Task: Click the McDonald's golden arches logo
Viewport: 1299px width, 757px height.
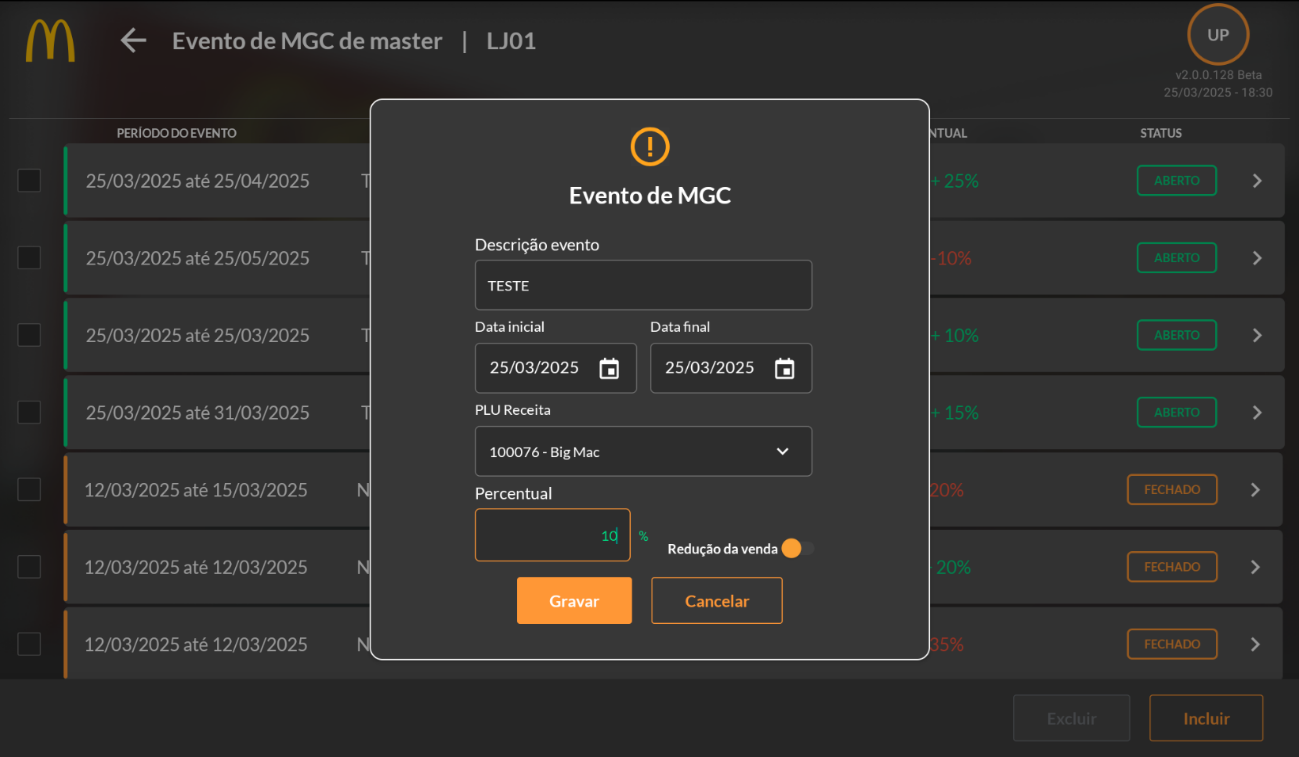Action: (x=50, y=41)
